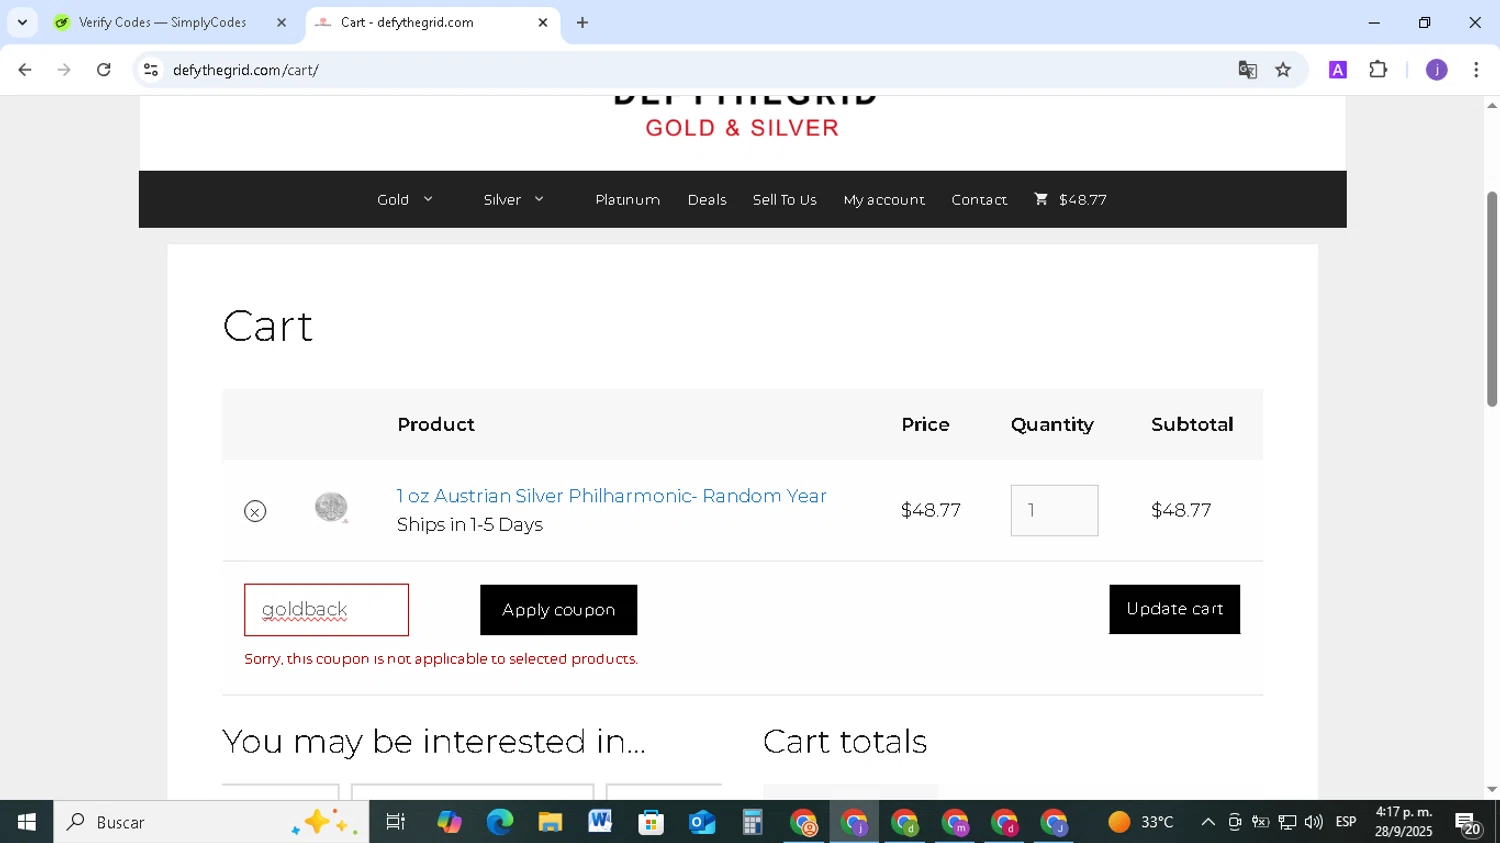Go to My account
The width and height of the screenshot is (1500, 843).
[884, 199]
